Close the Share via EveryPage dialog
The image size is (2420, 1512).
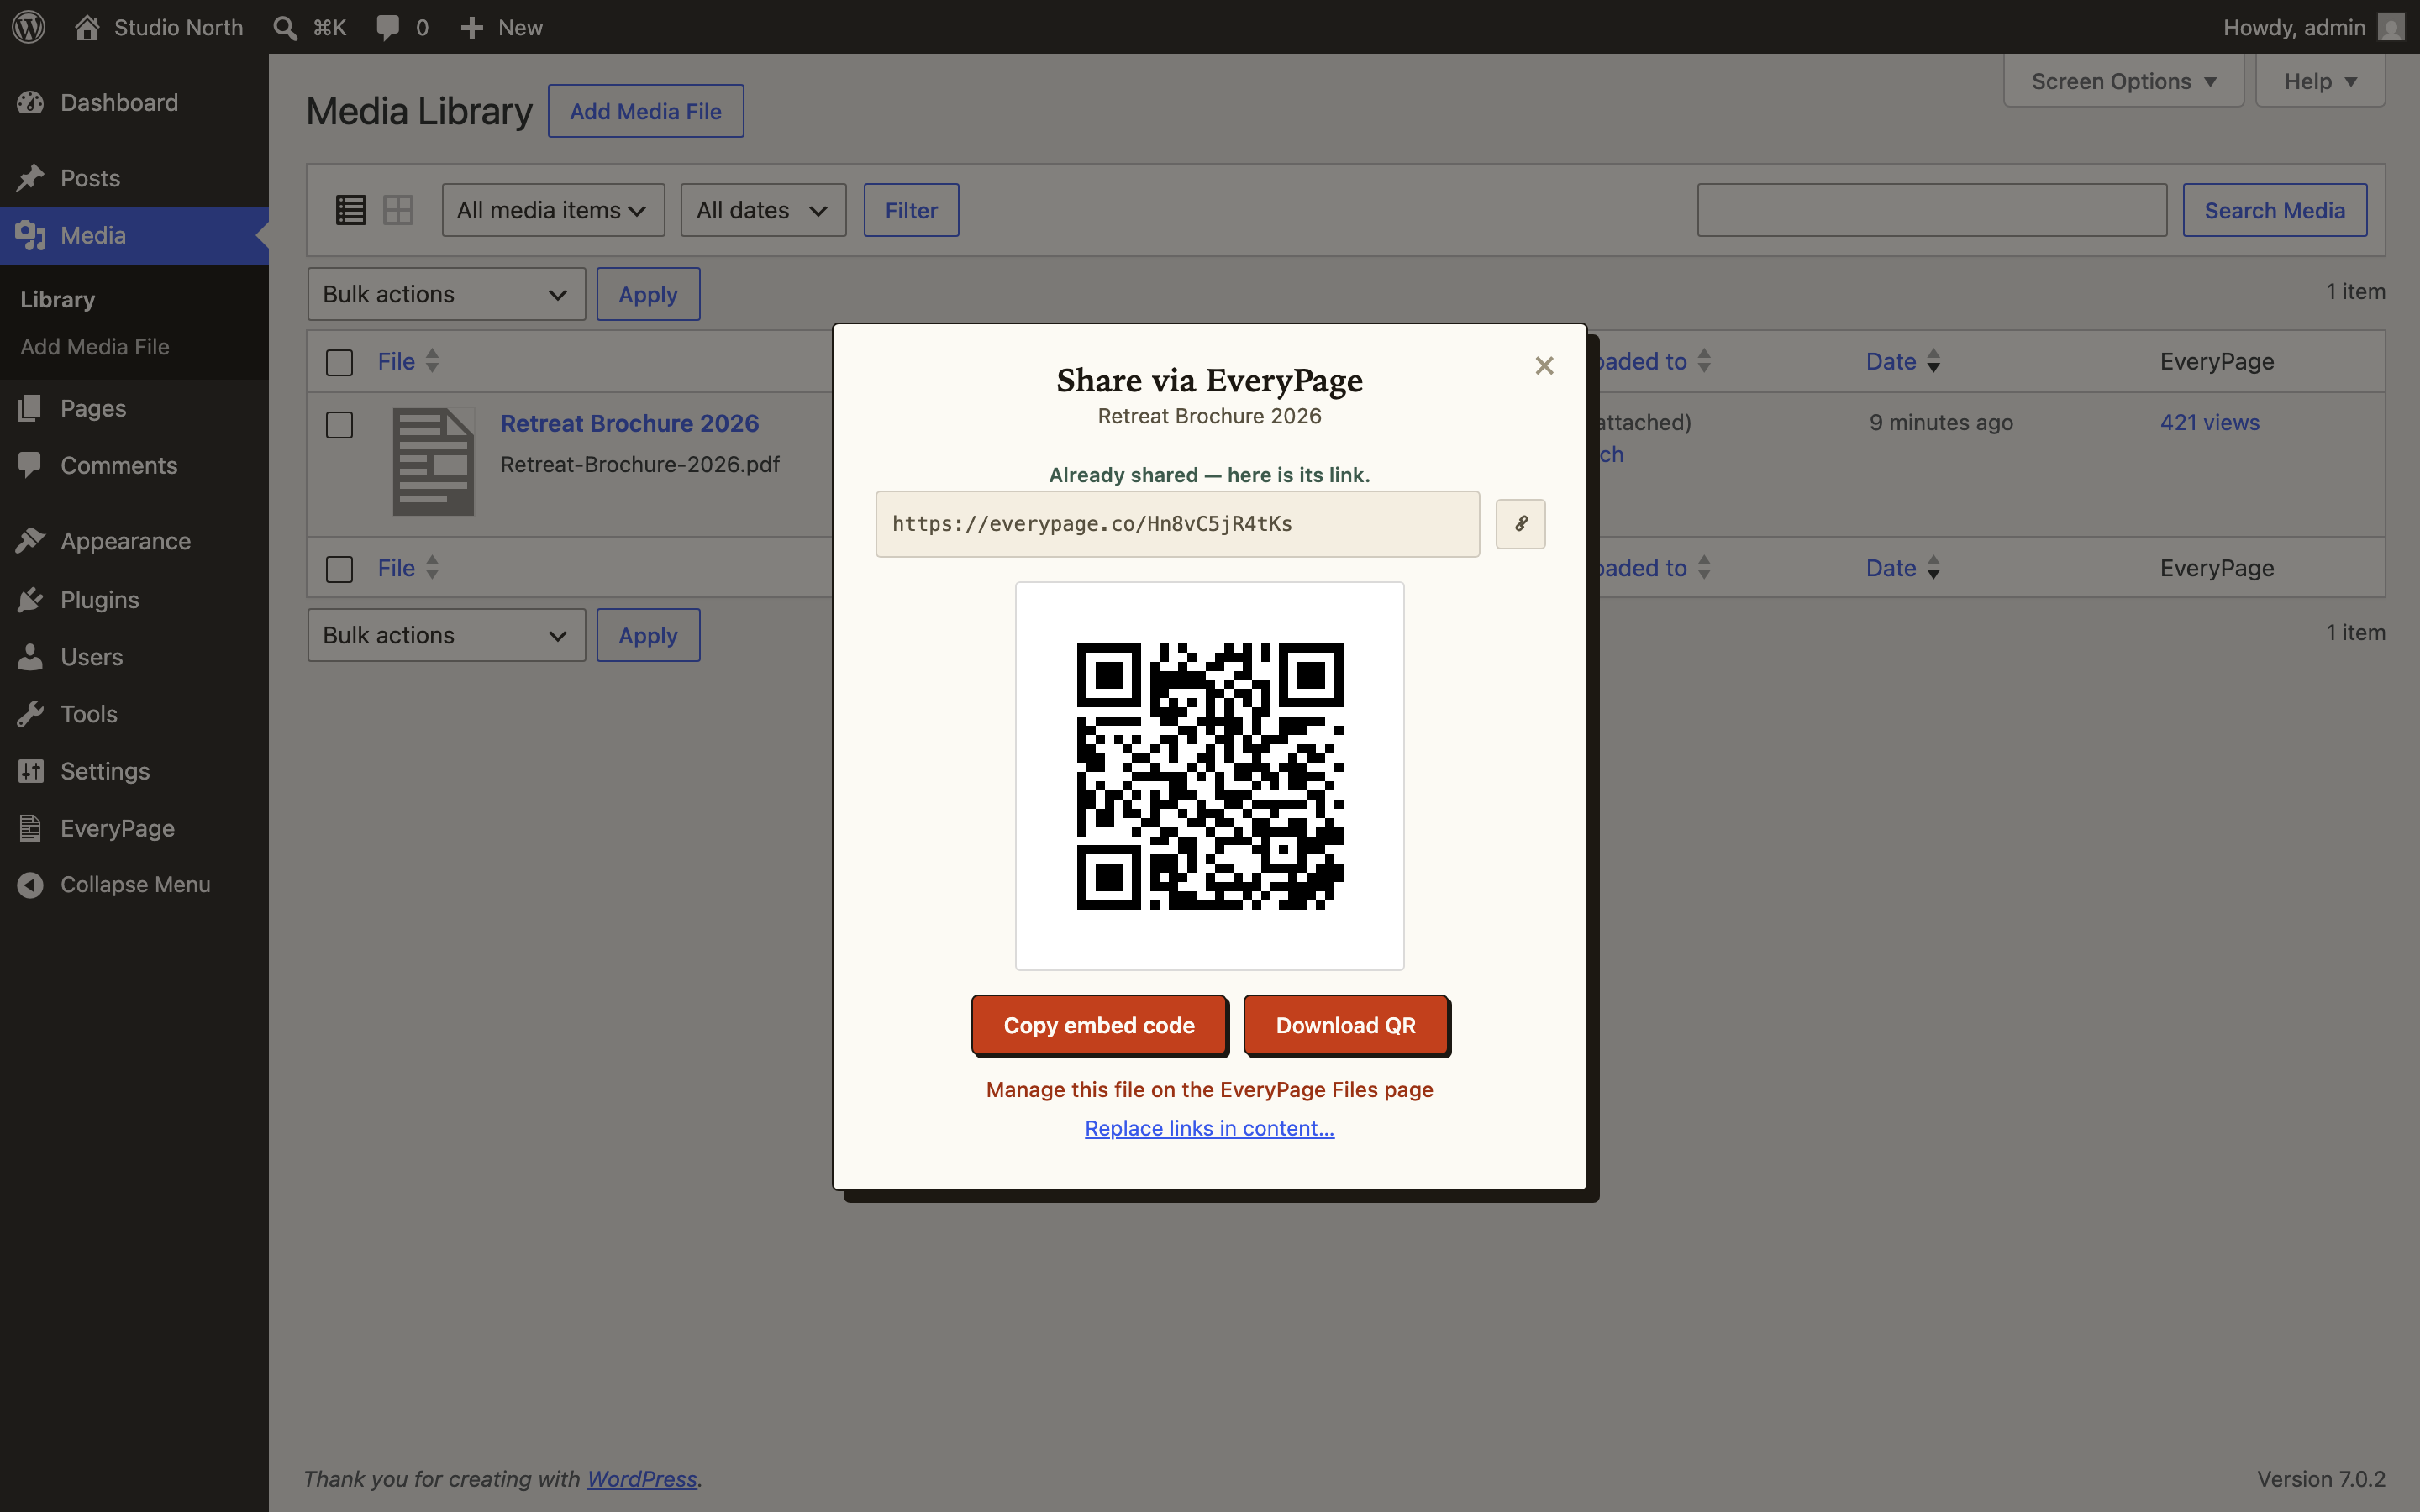1544,366
